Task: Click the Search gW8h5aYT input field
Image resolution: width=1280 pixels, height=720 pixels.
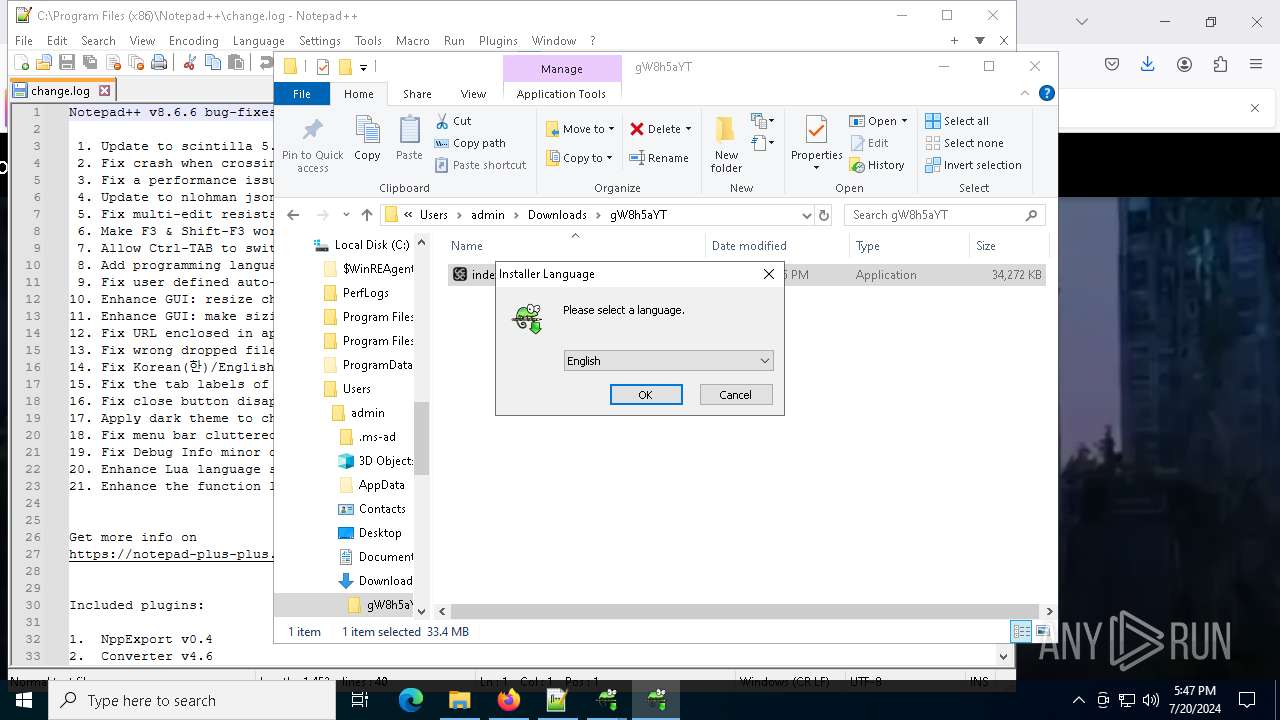Action: (x=945, y=215)
